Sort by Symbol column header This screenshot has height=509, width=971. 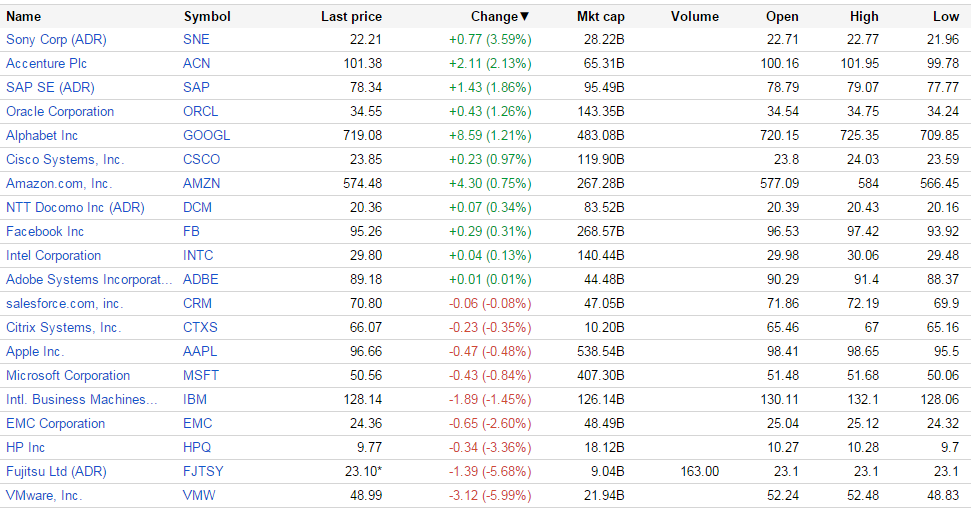tap(207, 16)
